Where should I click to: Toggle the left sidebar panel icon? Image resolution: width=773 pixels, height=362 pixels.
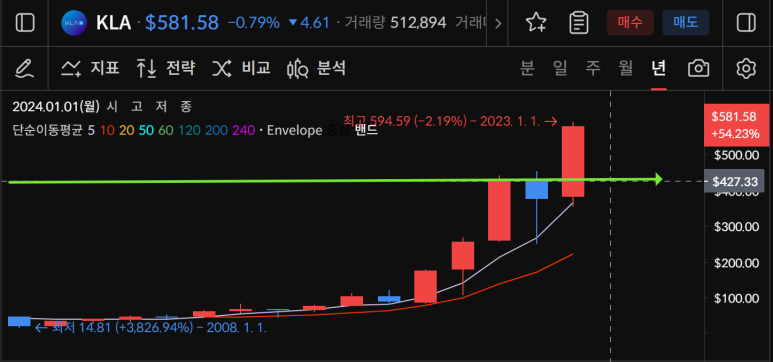click(x=25, y=23)
